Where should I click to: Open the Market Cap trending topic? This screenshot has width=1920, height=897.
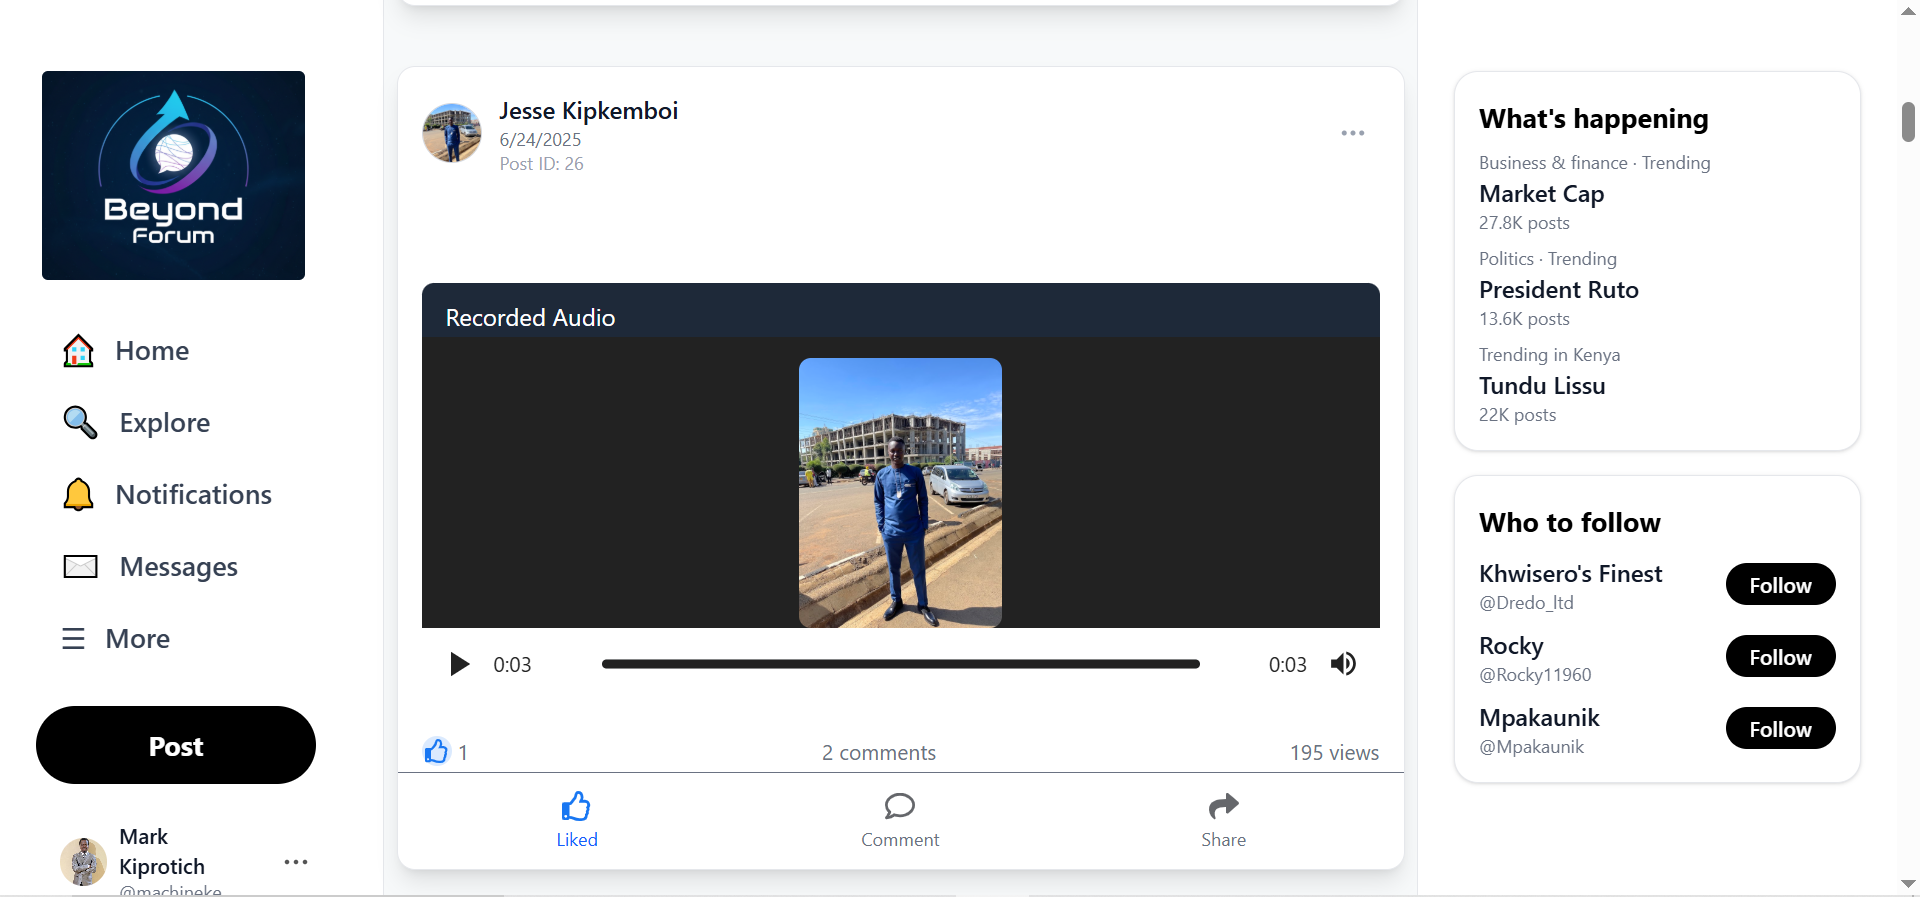(1541, 194)
